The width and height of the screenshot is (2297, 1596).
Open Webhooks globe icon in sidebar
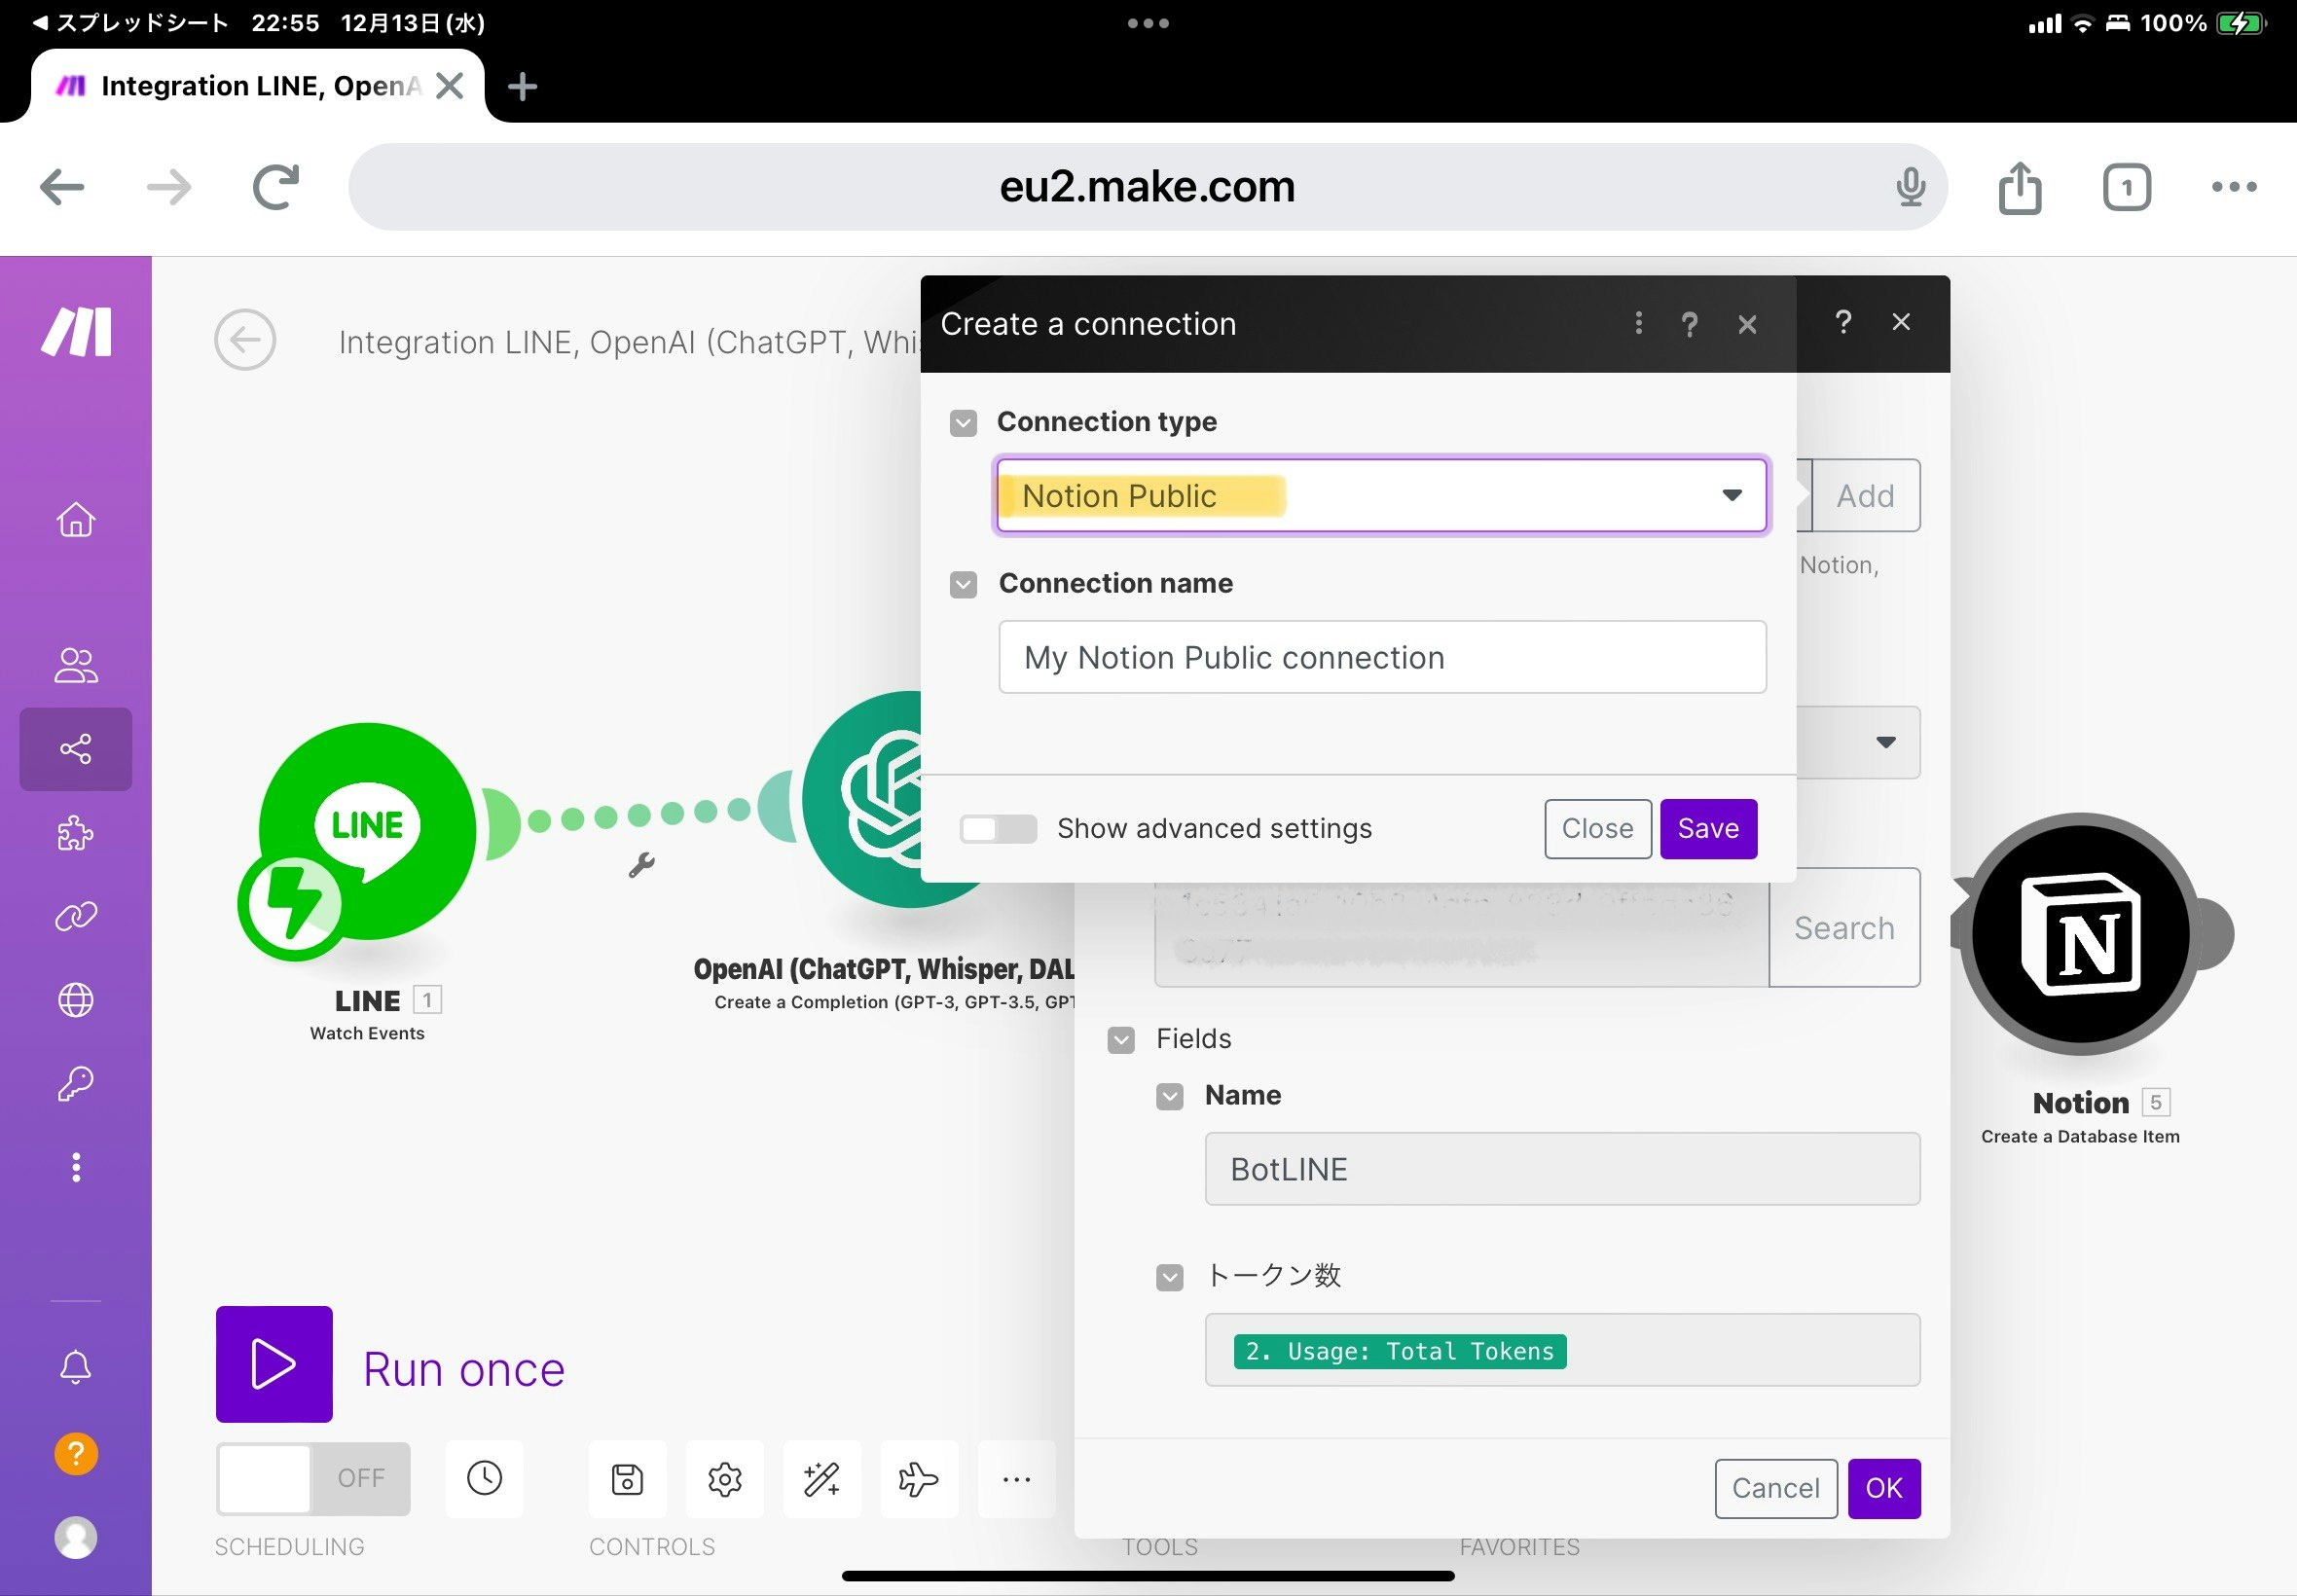(76, 1000)
